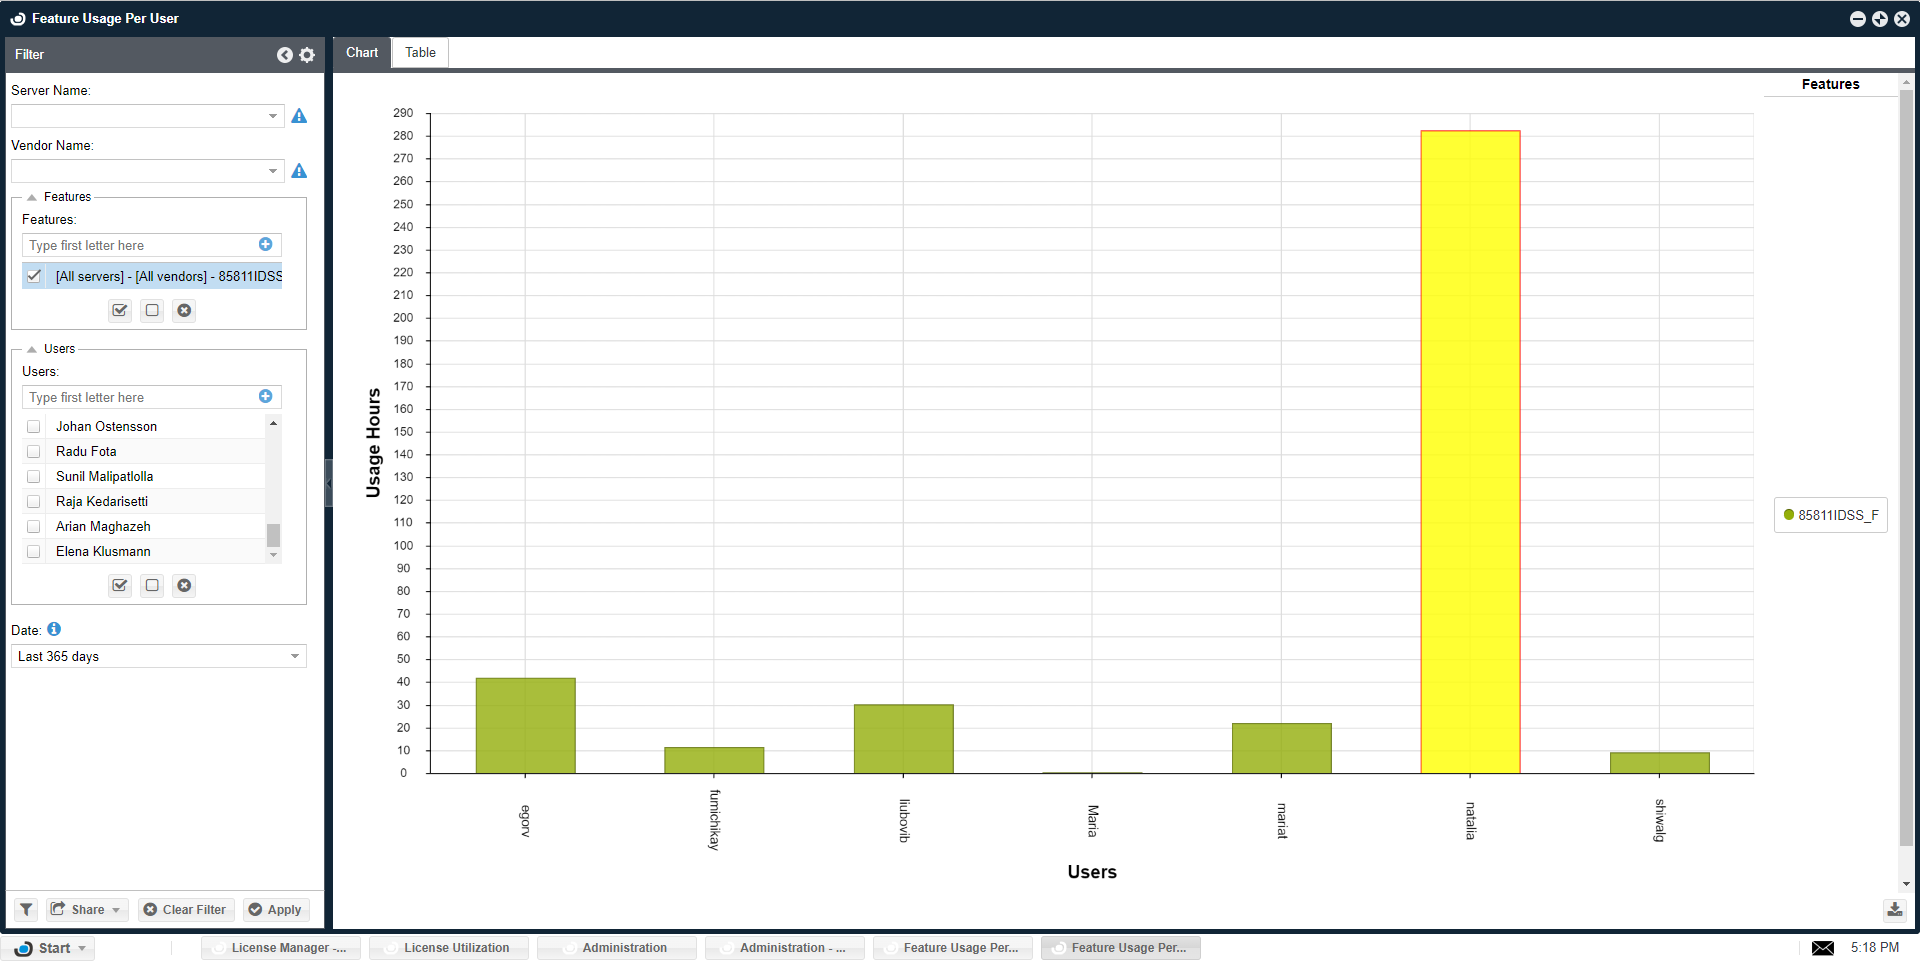Image resolution: width=1920 pixels, height=962 pixels.
Task: Click the filter funnel icon at bottom left
Action: [x=24, y=909]
